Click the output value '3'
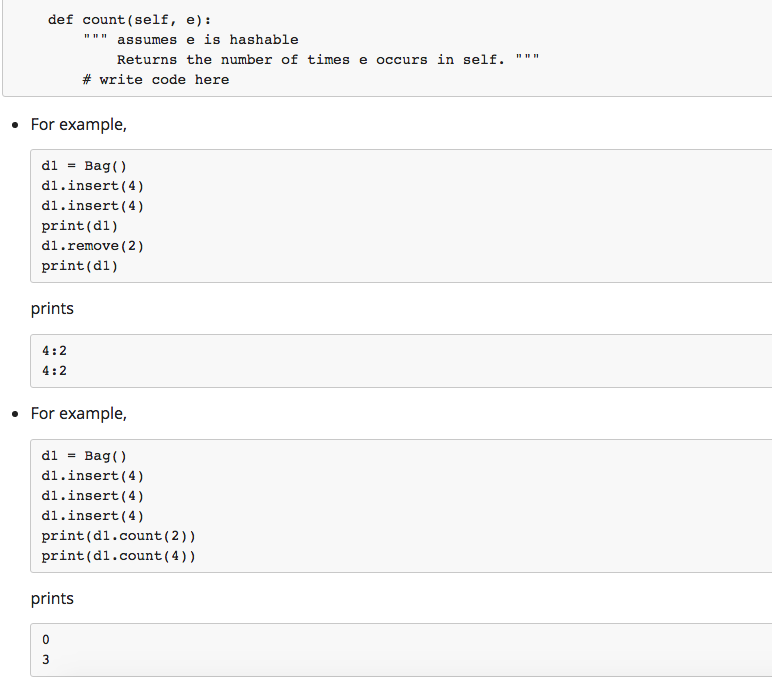 click(x=46, y=660)
